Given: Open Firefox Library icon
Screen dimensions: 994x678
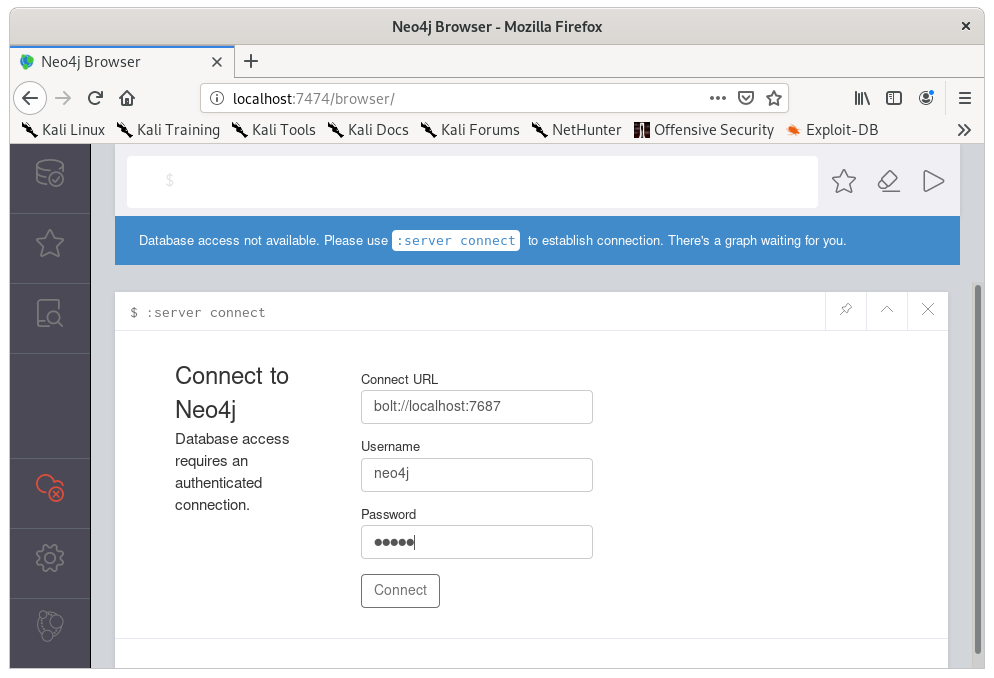Looking at the screenshot, I should (x=862, y=98).
